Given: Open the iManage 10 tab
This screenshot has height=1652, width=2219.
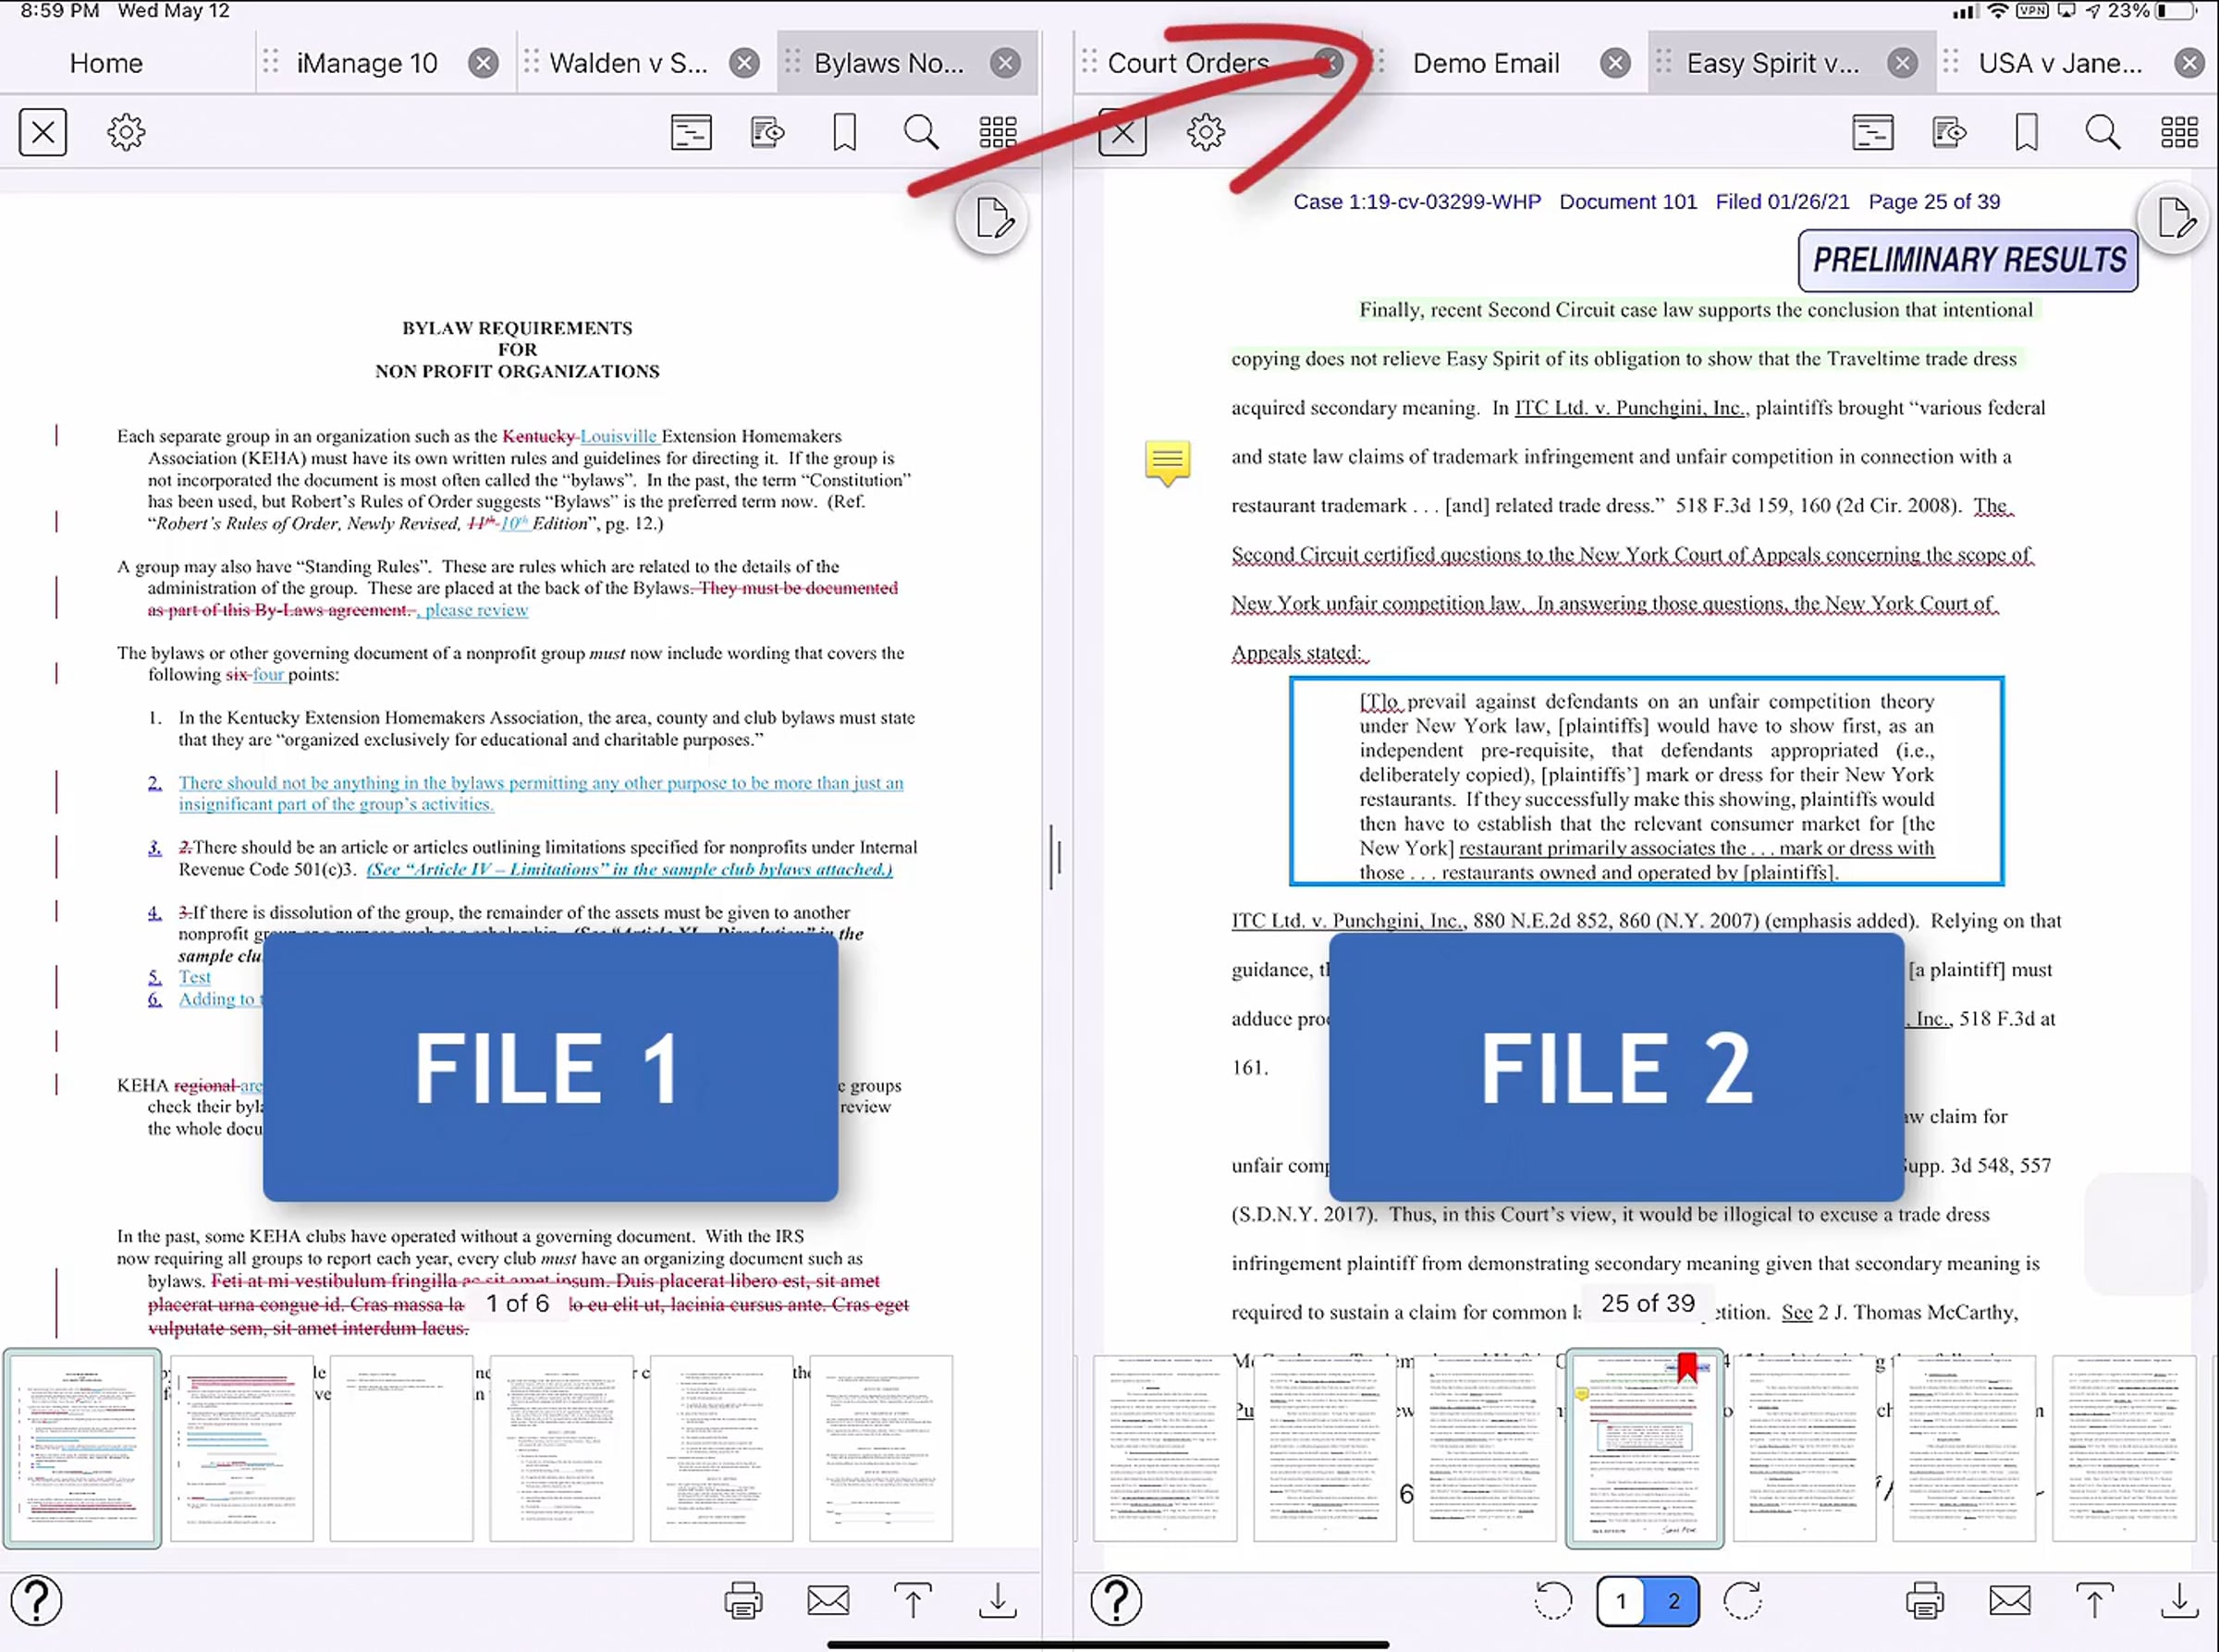Looking at the screenshot, I should 367,63.
